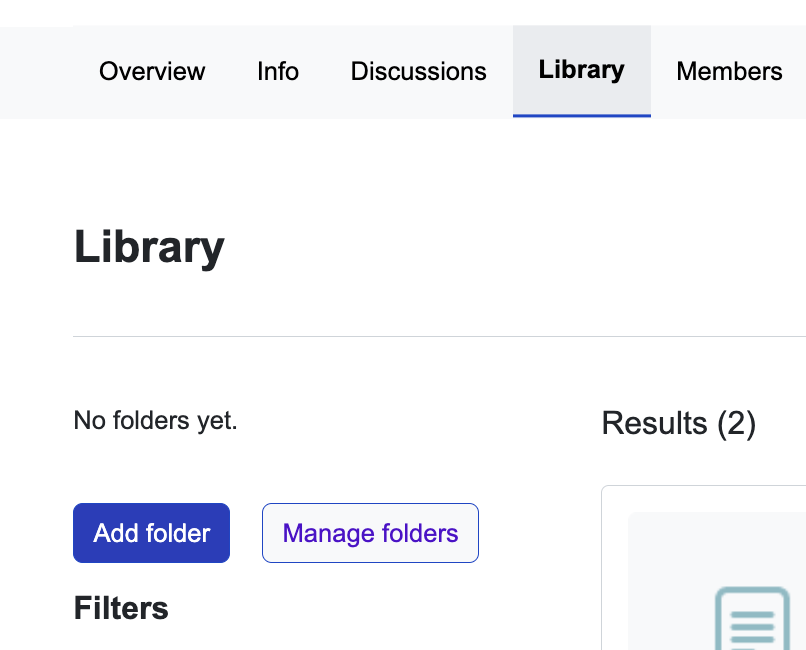Click the divider line below Library heading
This screenshot has width=806, height=650.
coord(400,337)
